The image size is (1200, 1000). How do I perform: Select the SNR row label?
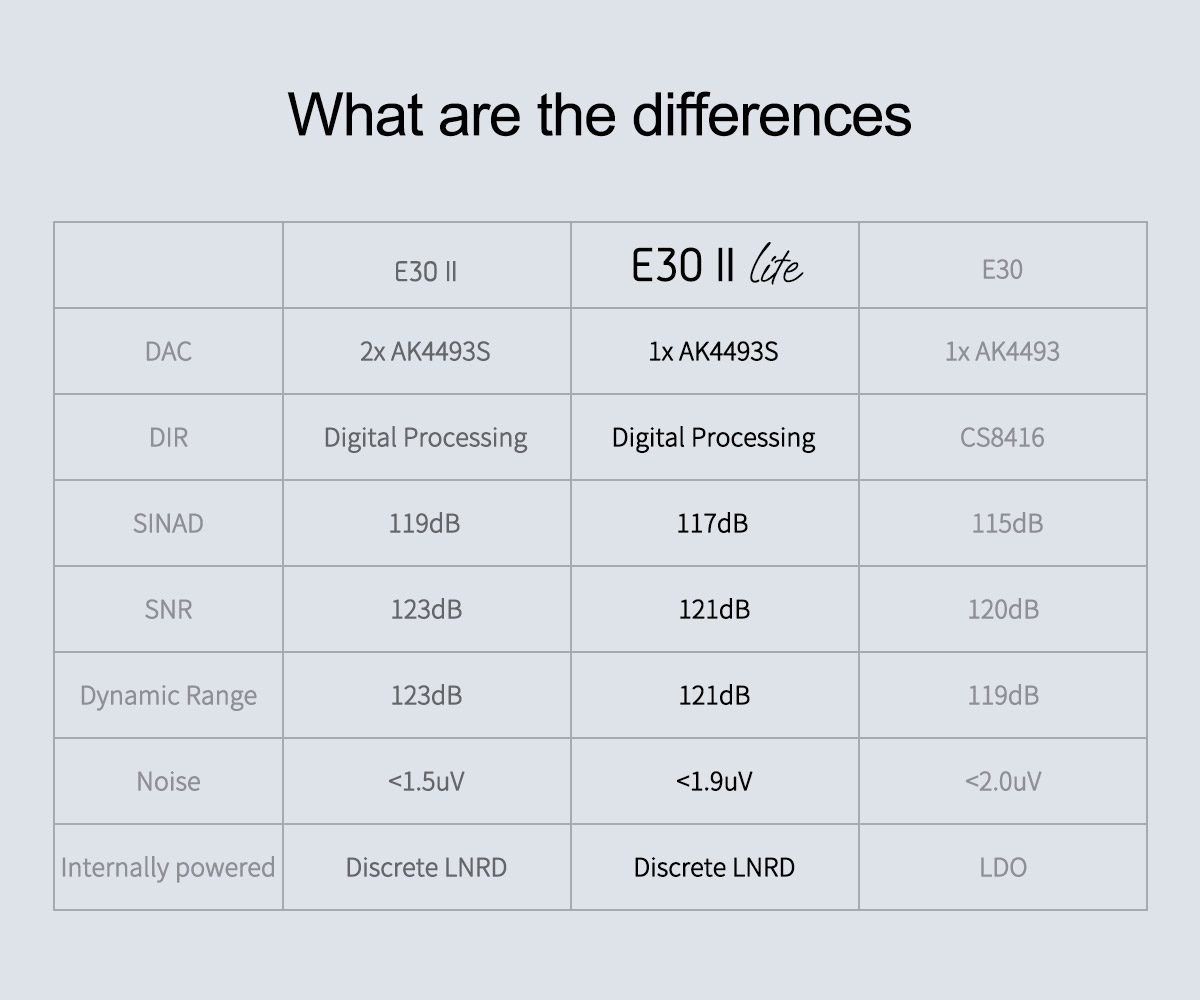168,610
